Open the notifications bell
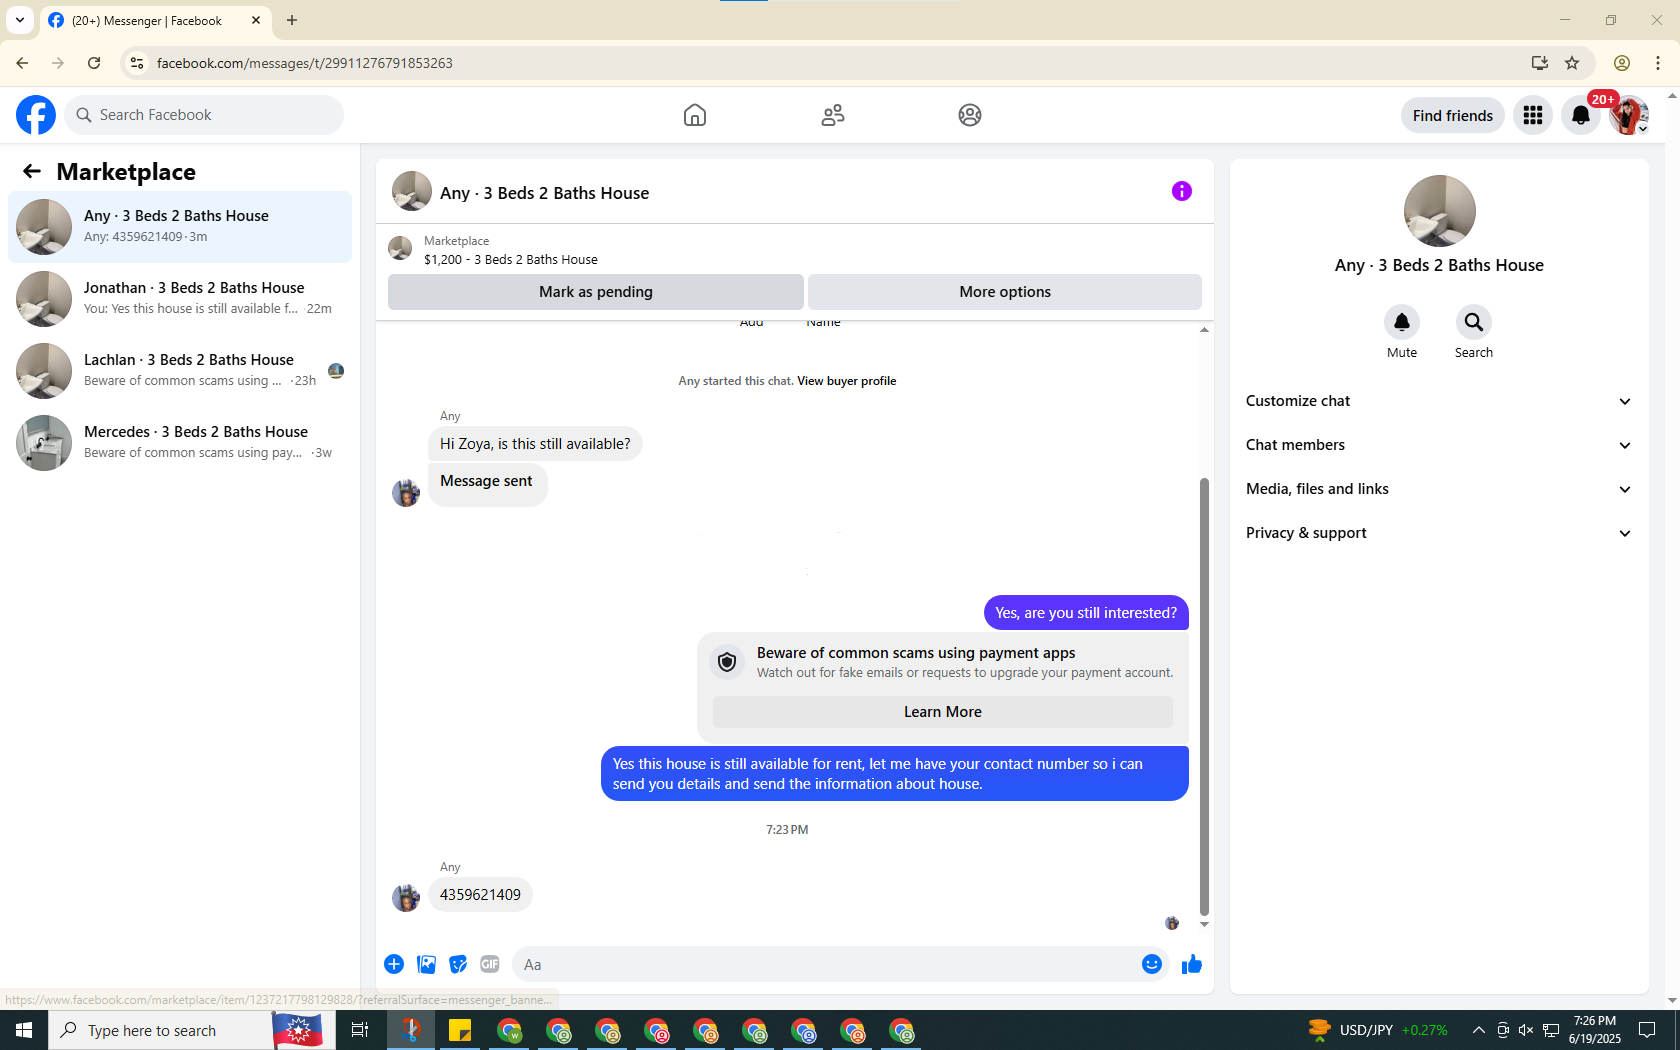 click(x=1581, y=115)
